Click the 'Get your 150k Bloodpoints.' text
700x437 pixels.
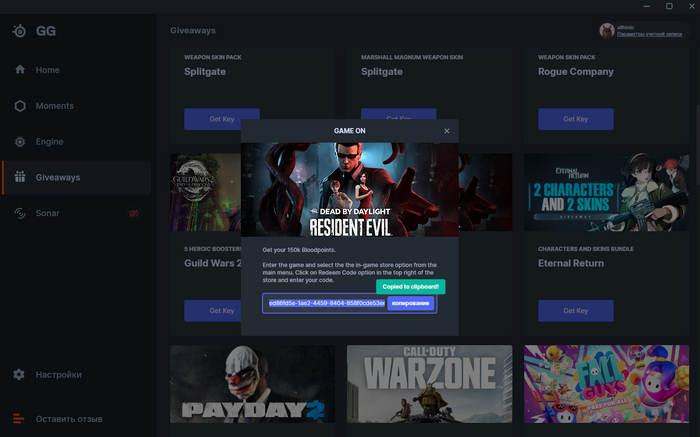(x=299, y=250)
